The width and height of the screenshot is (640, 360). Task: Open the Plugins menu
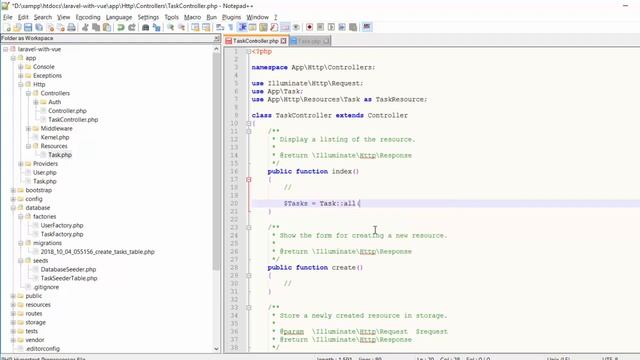click(231, 17)
